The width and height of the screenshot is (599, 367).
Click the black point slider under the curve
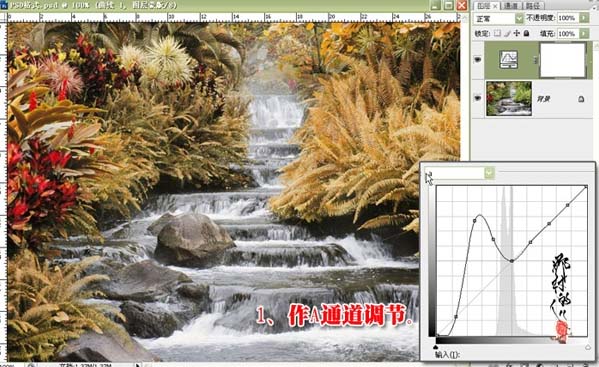click(x=436, y=347)
